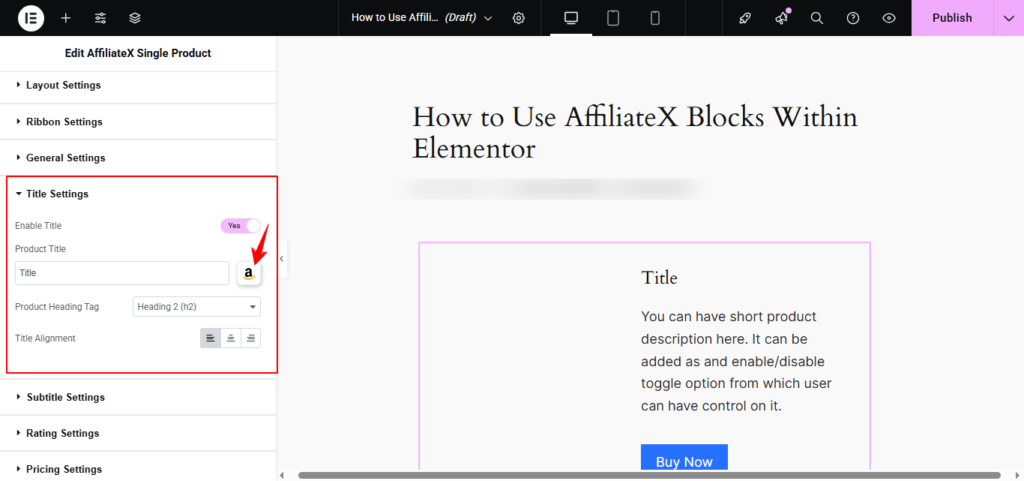Open page settings gear icon

click(x=518, y=18)
